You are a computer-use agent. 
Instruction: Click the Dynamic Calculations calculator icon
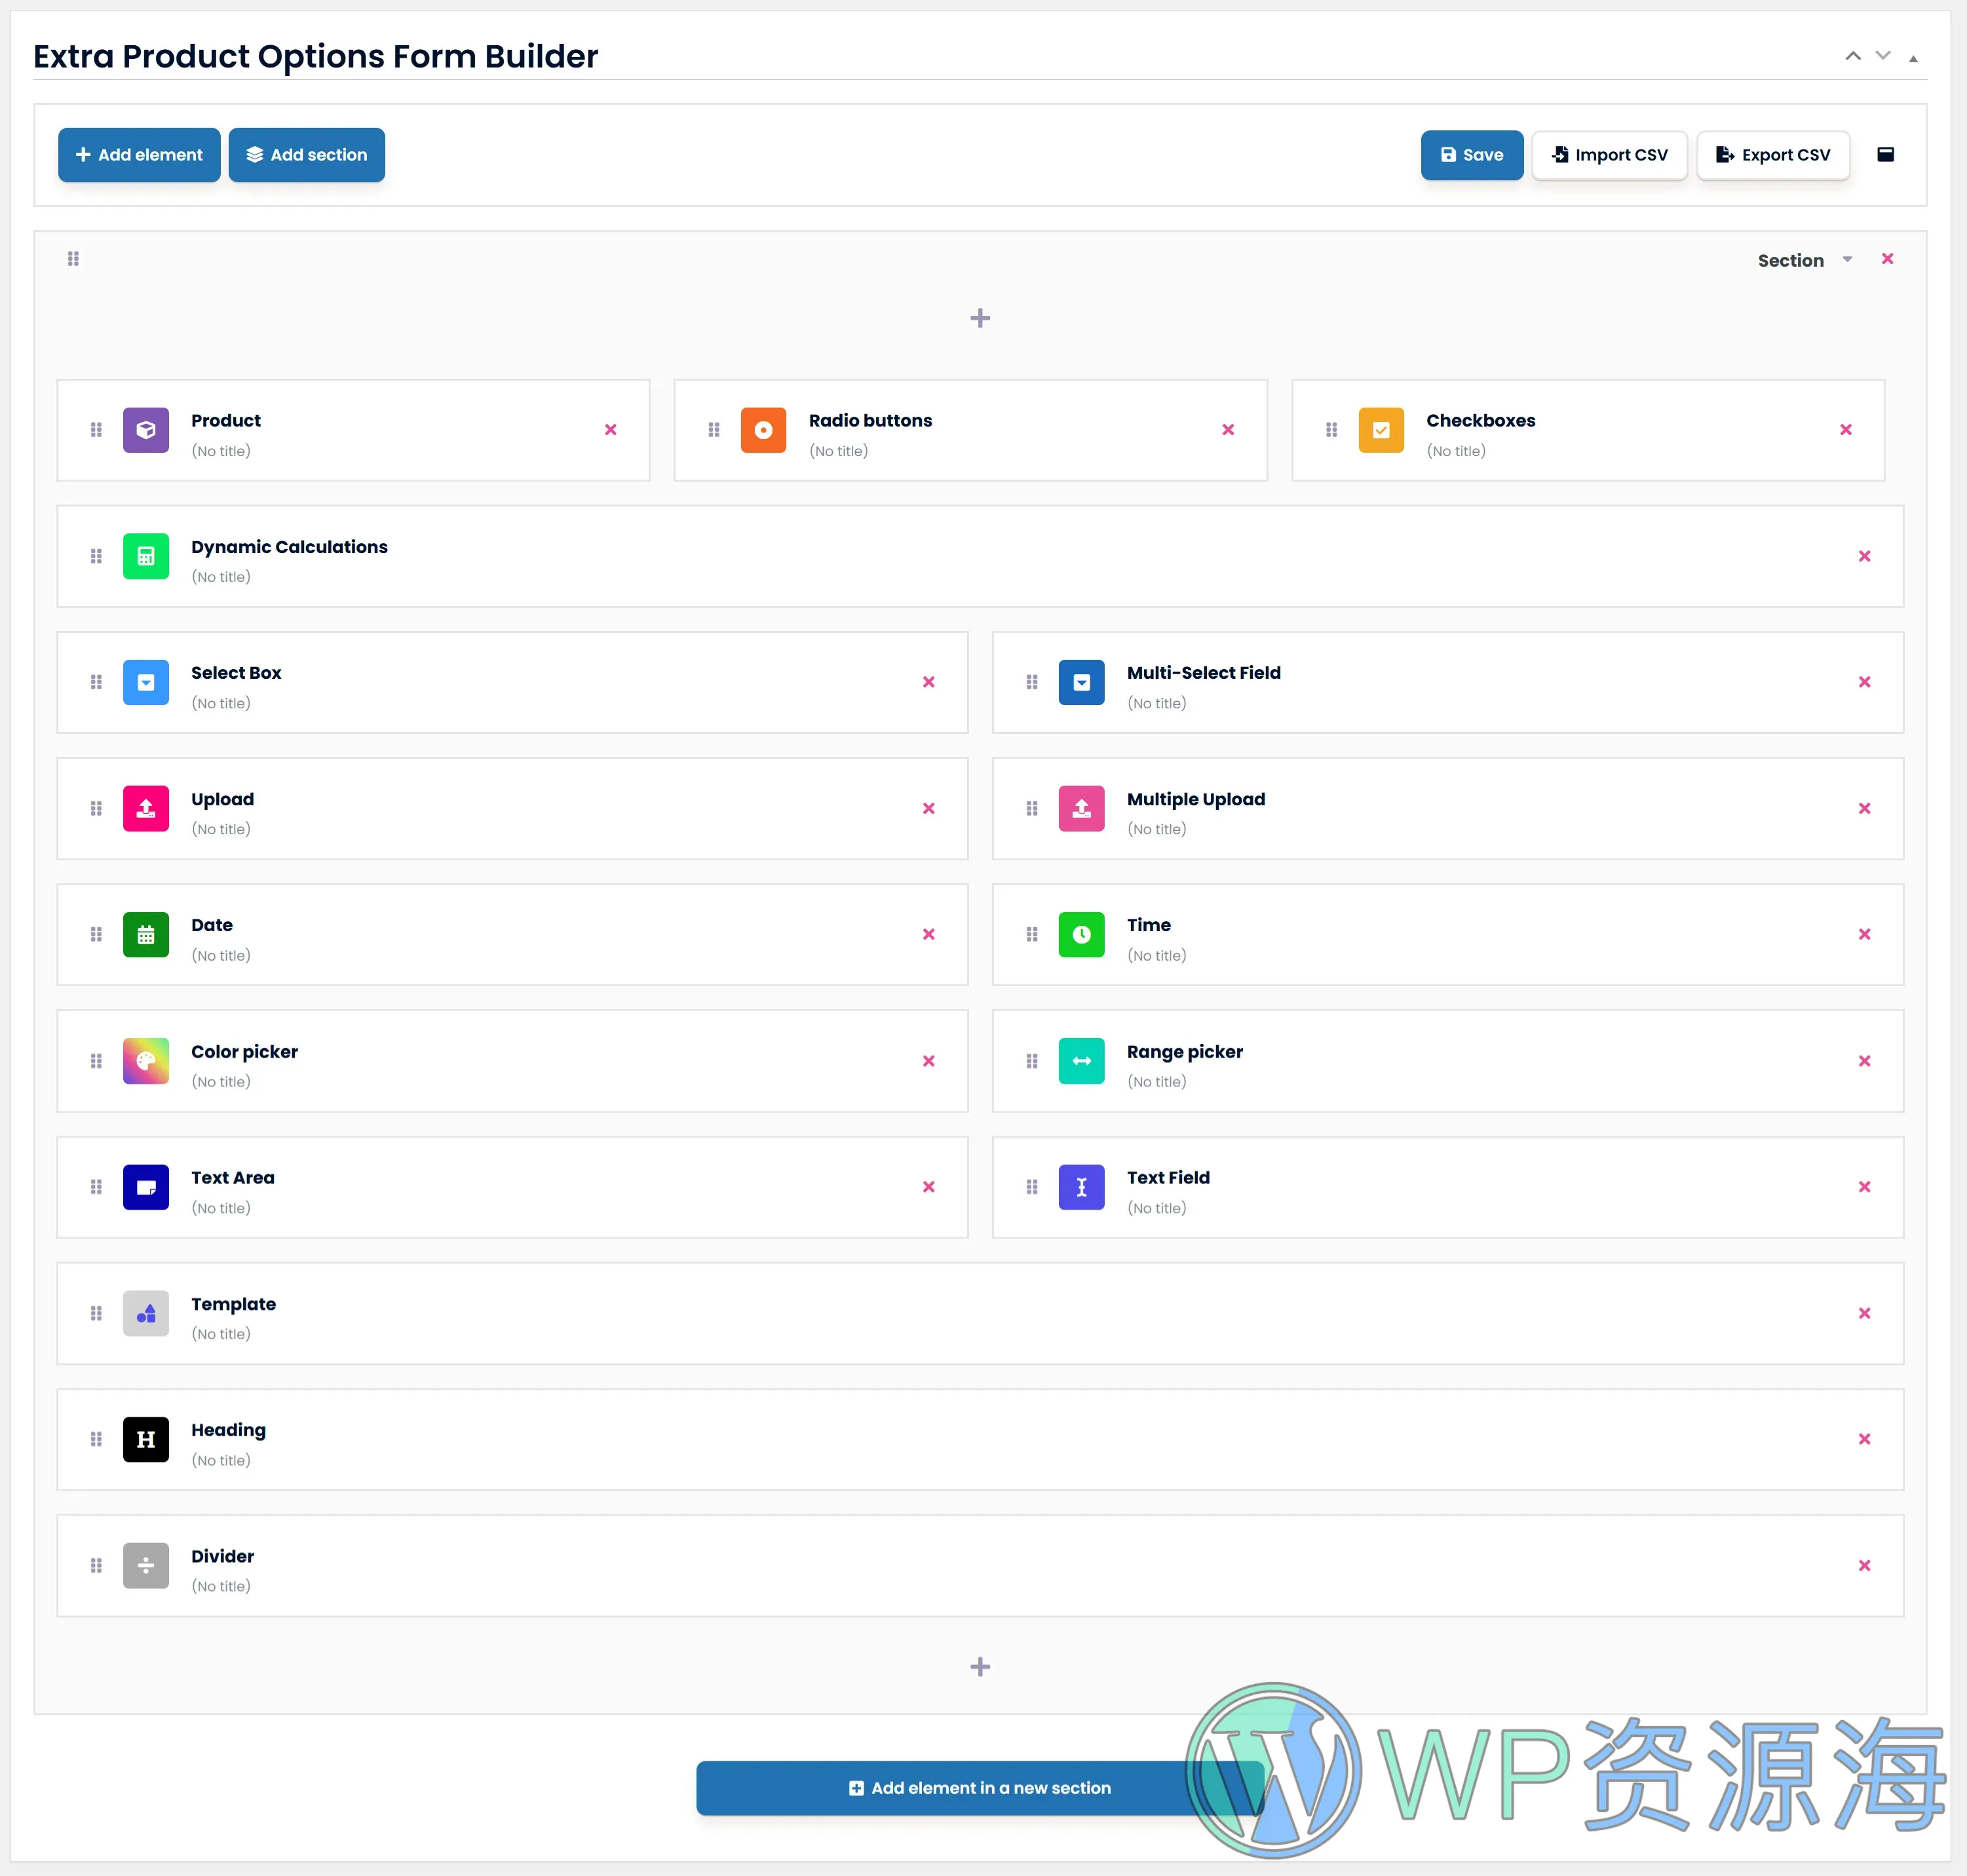point(146,556)
